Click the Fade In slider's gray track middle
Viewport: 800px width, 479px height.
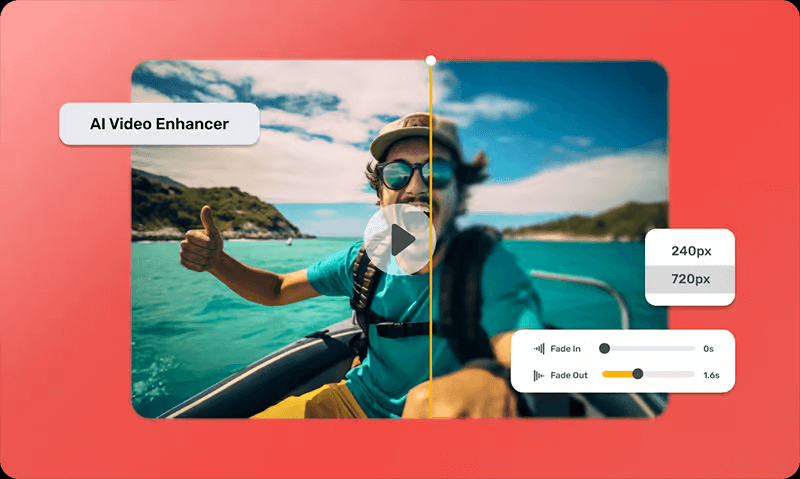(650, 349)
